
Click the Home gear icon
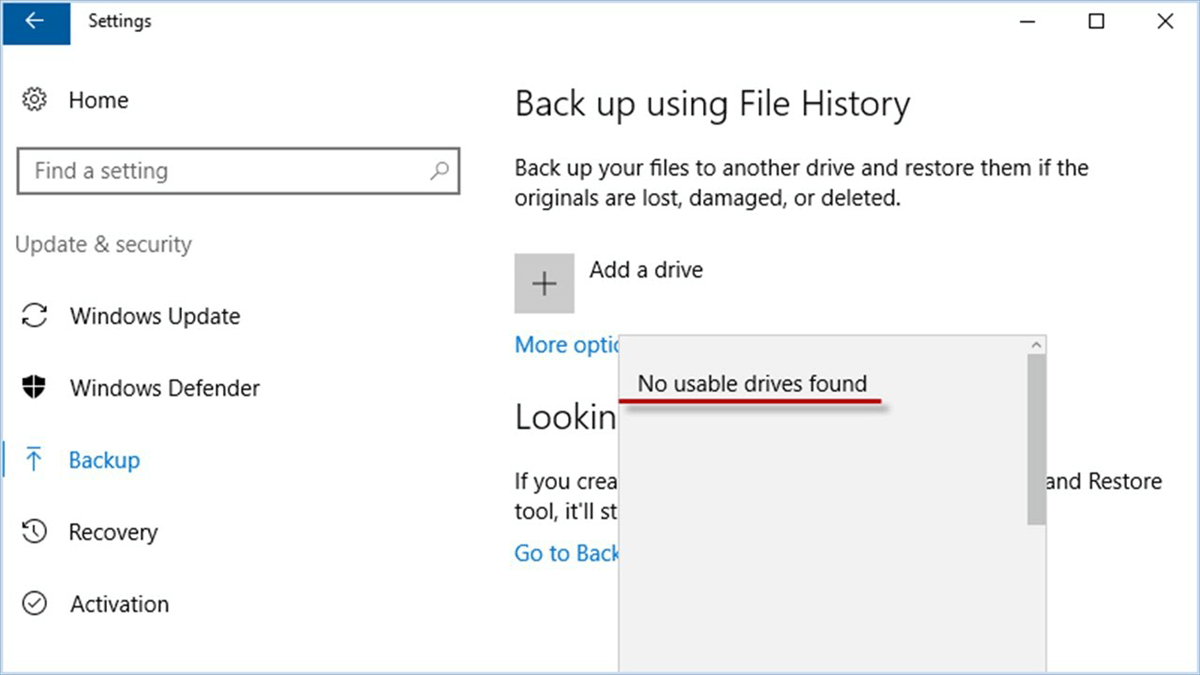(35, 100)
